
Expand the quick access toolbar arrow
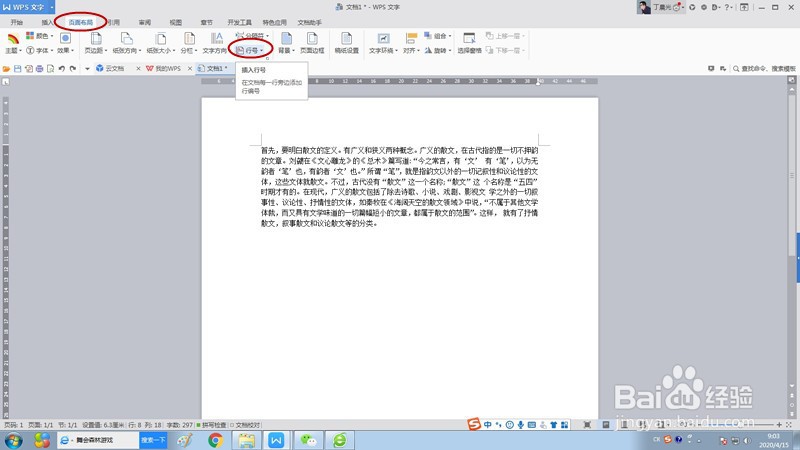pos(87,68)
